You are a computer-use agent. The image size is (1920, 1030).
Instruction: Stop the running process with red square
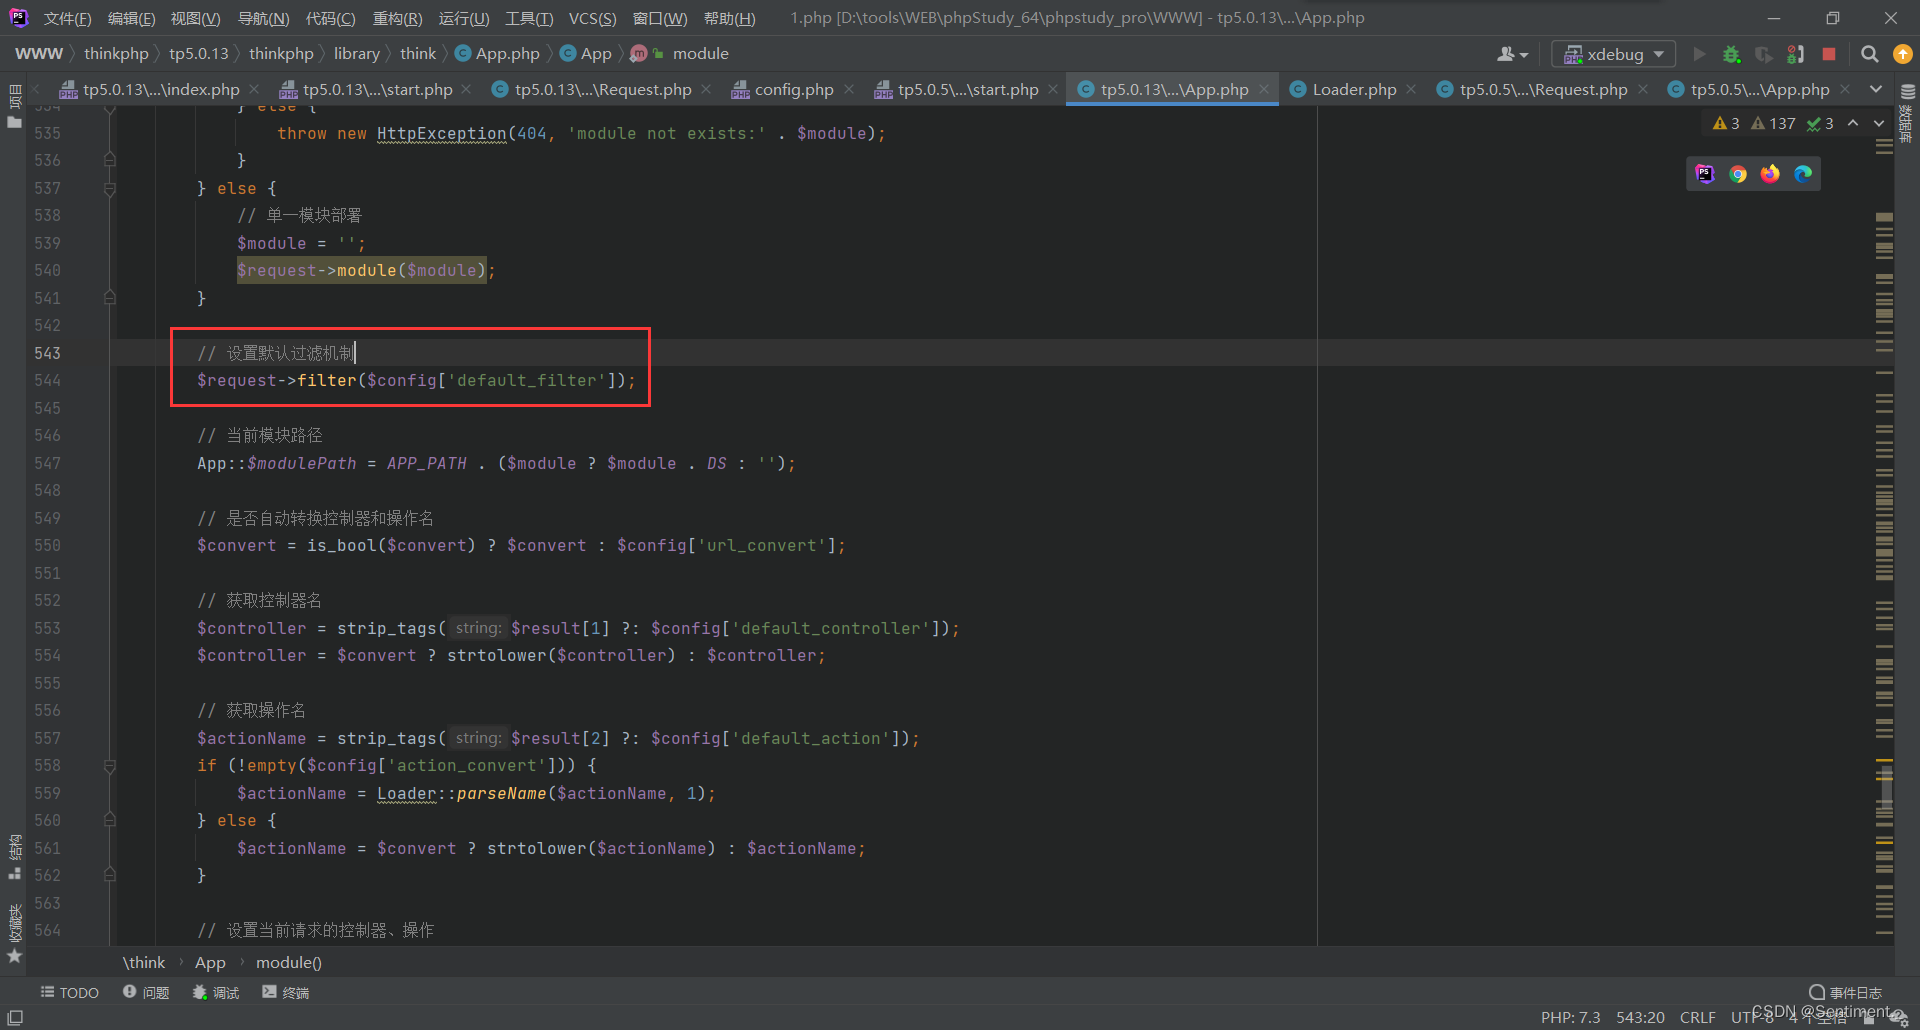[1829, 54]
